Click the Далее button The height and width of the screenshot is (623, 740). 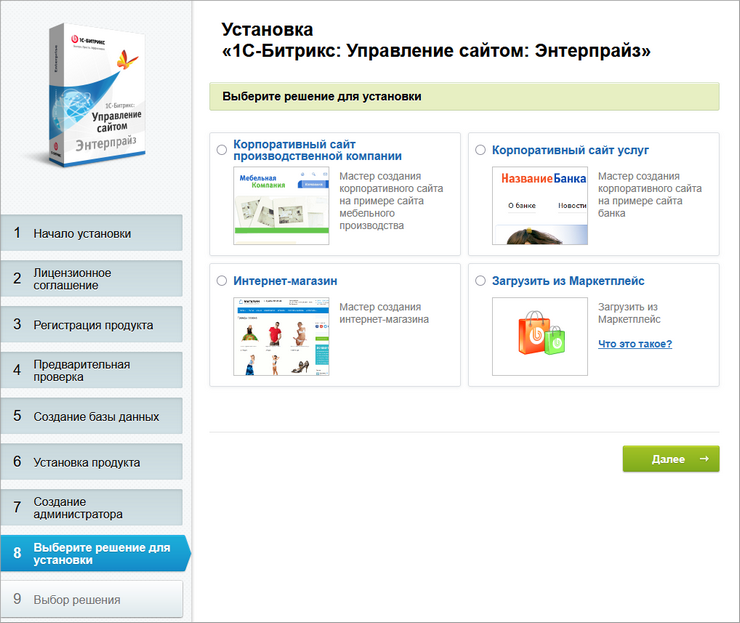coord(671,459)
